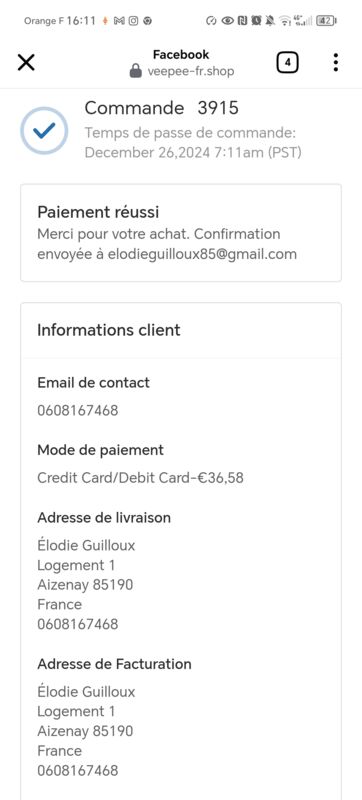Tap the NFC status bar icon
The image size is (362, 800).
click(x=242, y=21)
